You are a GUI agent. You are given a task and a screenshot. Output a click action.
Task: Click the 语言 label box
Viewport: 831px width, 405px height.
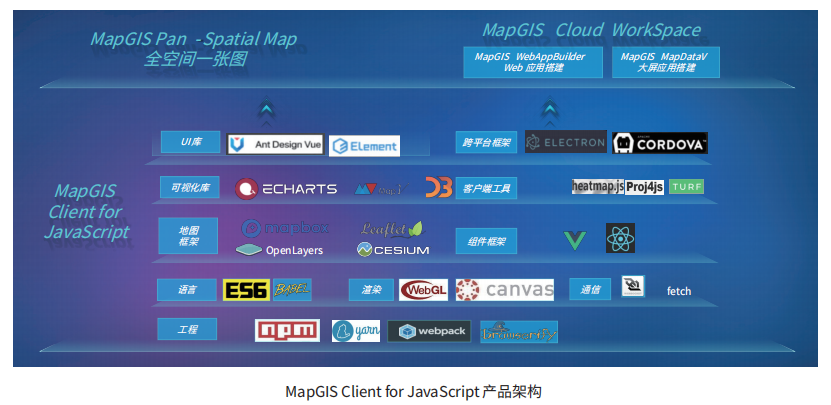[x=187, y=290]
